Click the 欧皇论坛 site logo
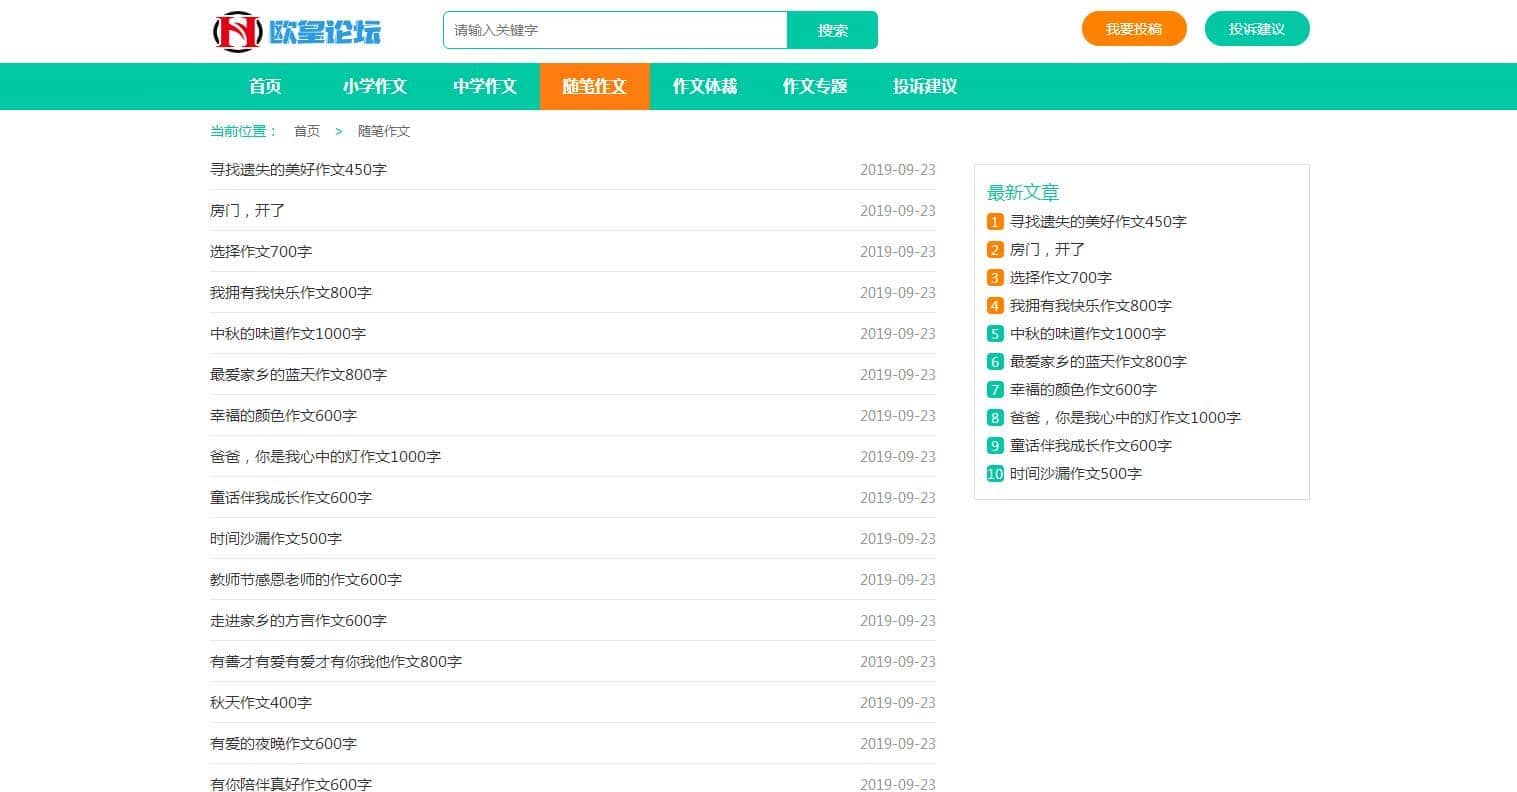The width and height of the screenshot is (1517, 792). point(297,31)
